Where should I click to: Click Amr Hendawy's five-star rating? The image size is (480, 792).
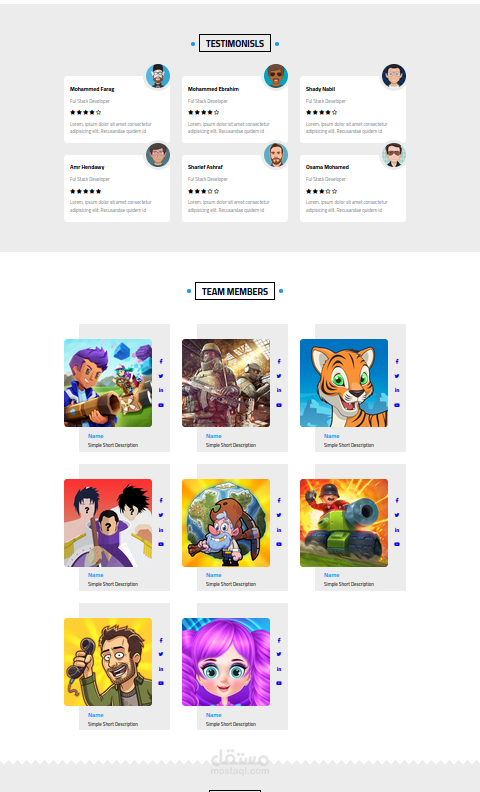pos(85,191)
